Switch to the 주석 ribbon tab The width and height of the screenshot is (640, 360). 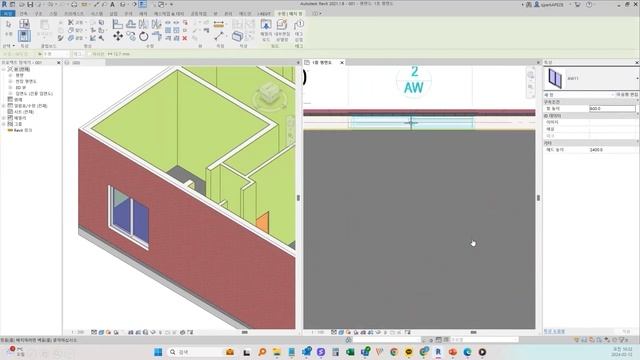tap(128, 13)
